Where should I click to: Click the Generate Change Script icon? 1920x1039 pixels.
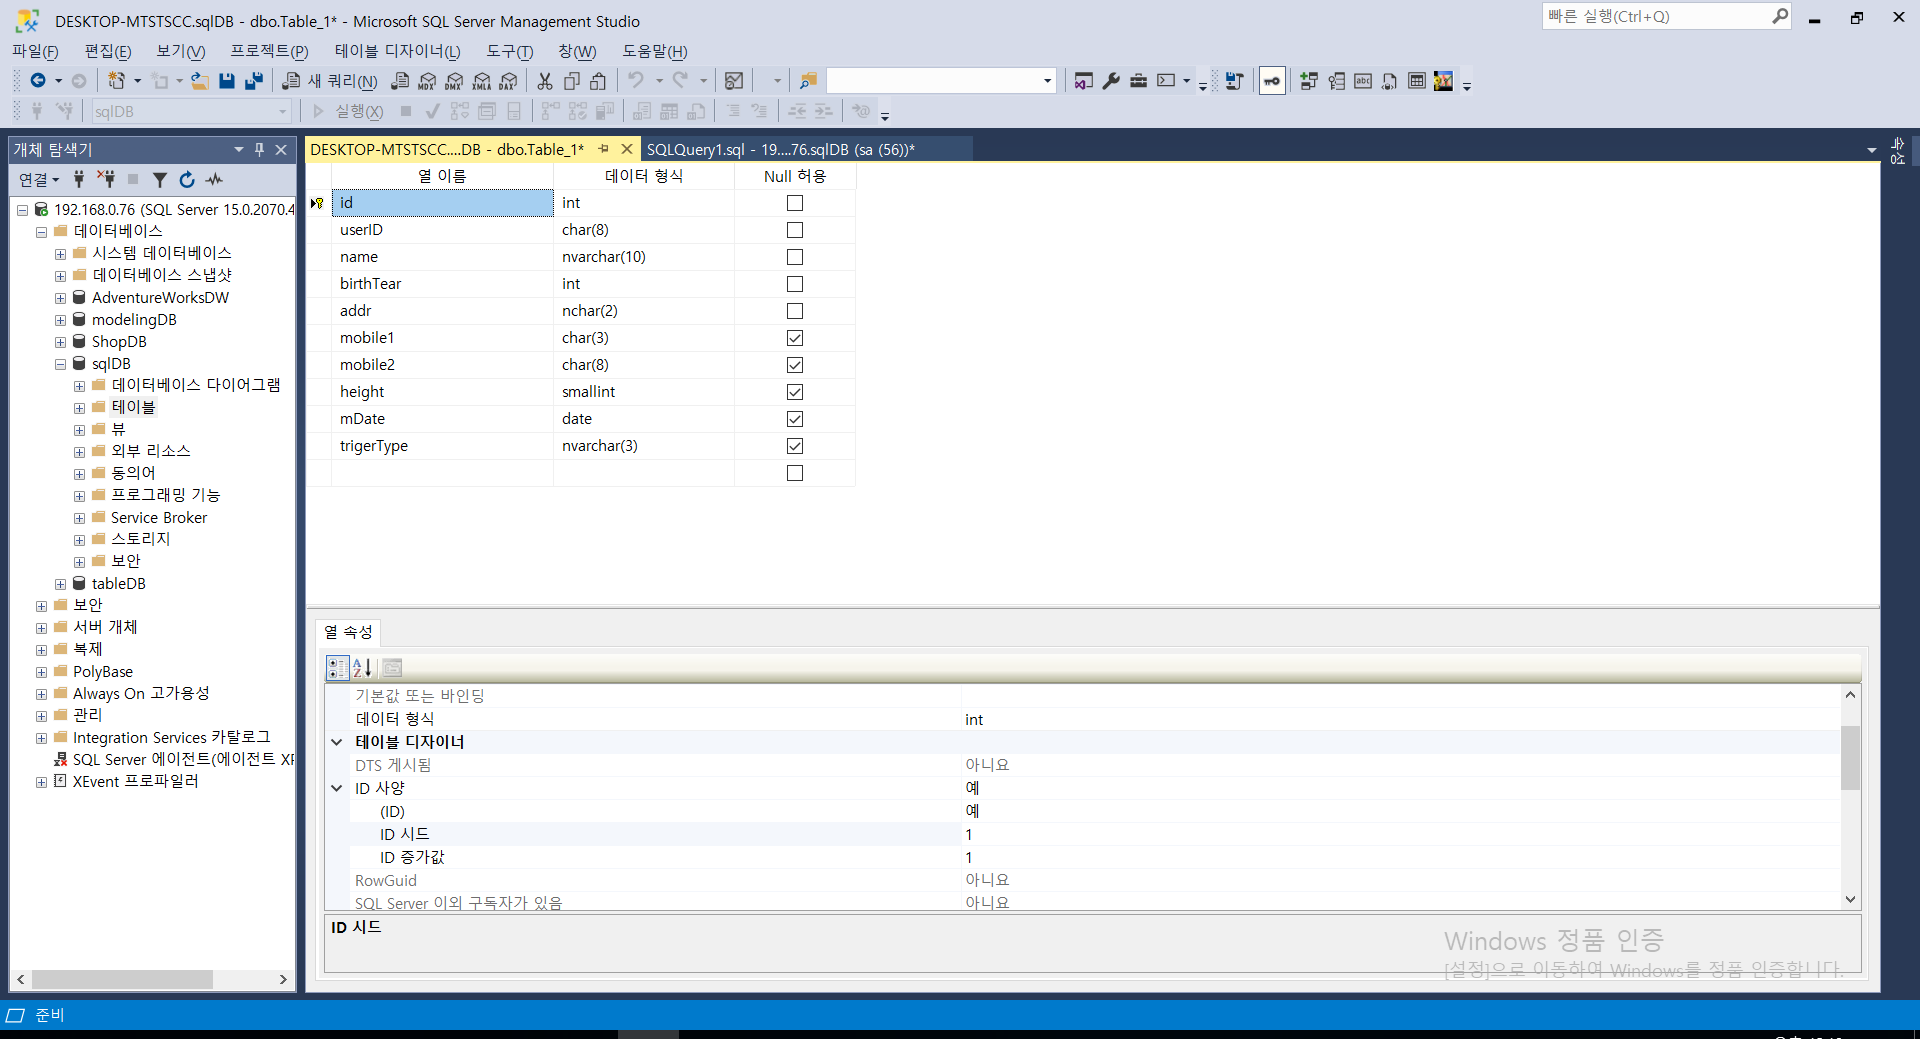coord(1235,81)
